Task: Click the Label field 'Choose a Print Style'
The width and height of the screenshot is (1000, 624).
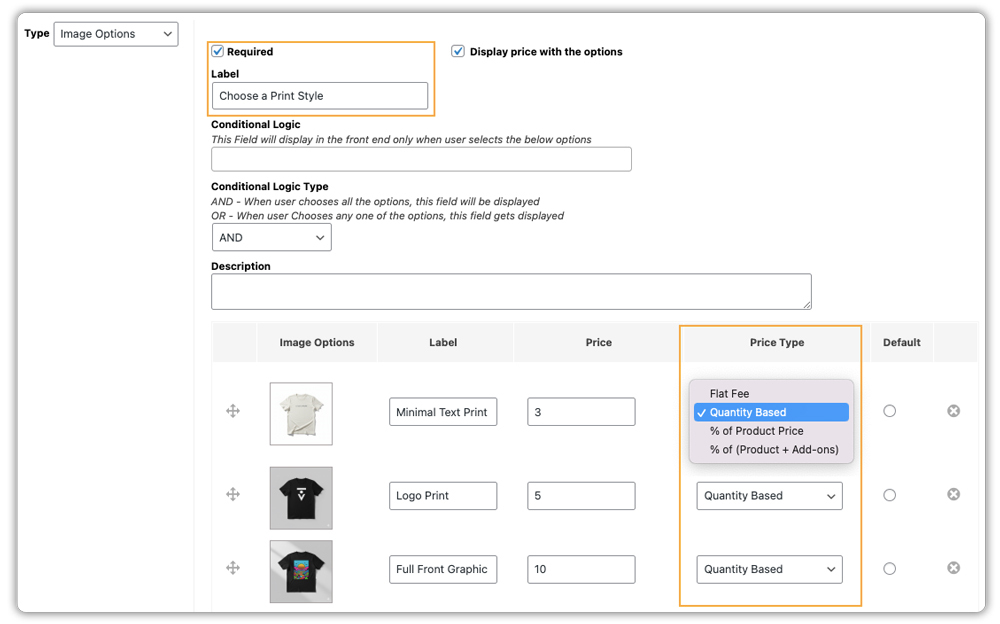Action: [x=320, y=95]
